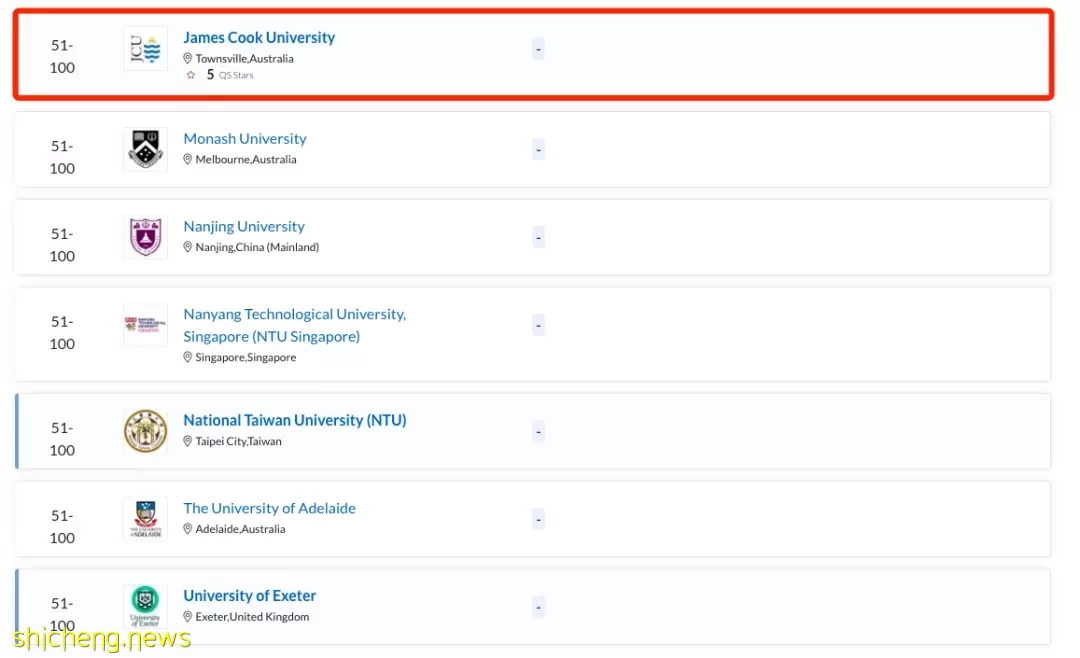Open the James Cook University link
This screenshot has width=1080, height=658.
click(x=259, y=37)
